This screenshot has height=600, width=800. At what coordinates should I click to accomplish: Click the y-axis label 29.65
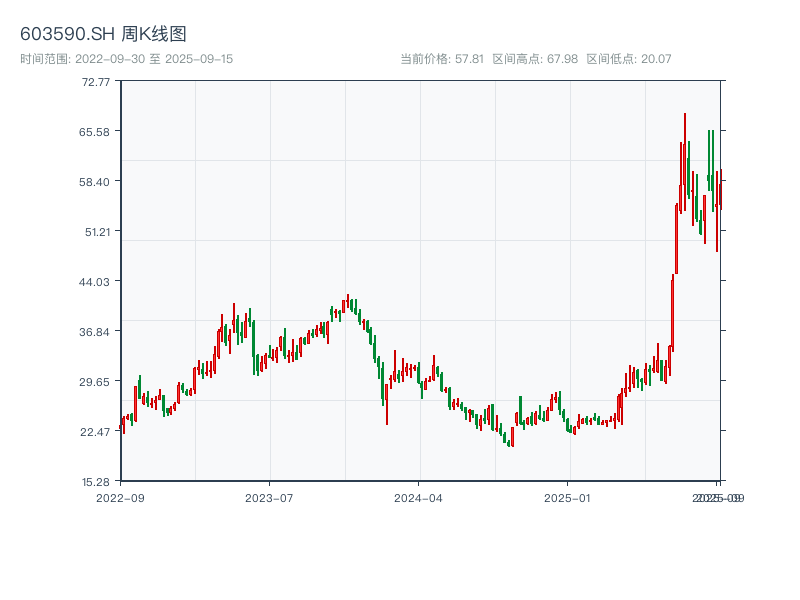pos(94,382)
